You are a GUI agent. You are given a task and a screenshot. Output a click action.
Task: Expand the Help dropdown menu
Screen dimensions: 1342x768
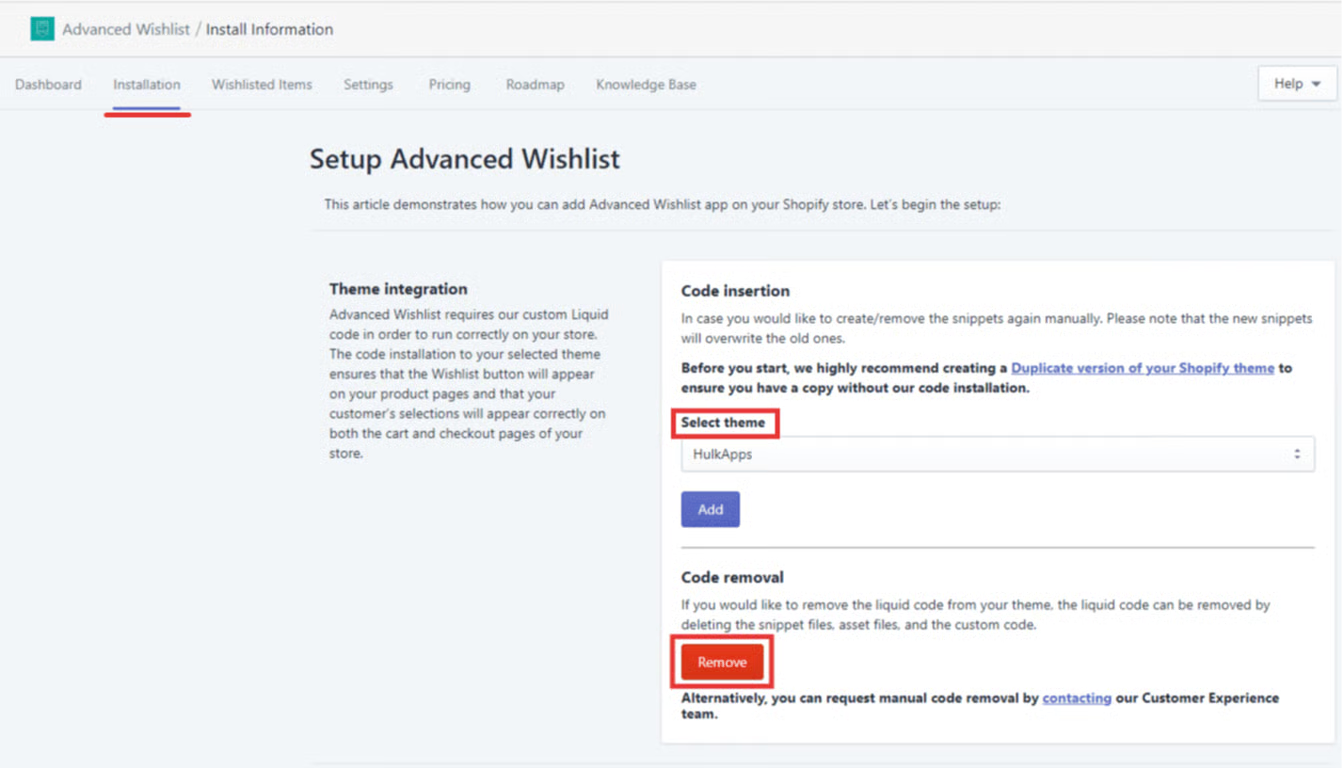(x=1297, y=84)
